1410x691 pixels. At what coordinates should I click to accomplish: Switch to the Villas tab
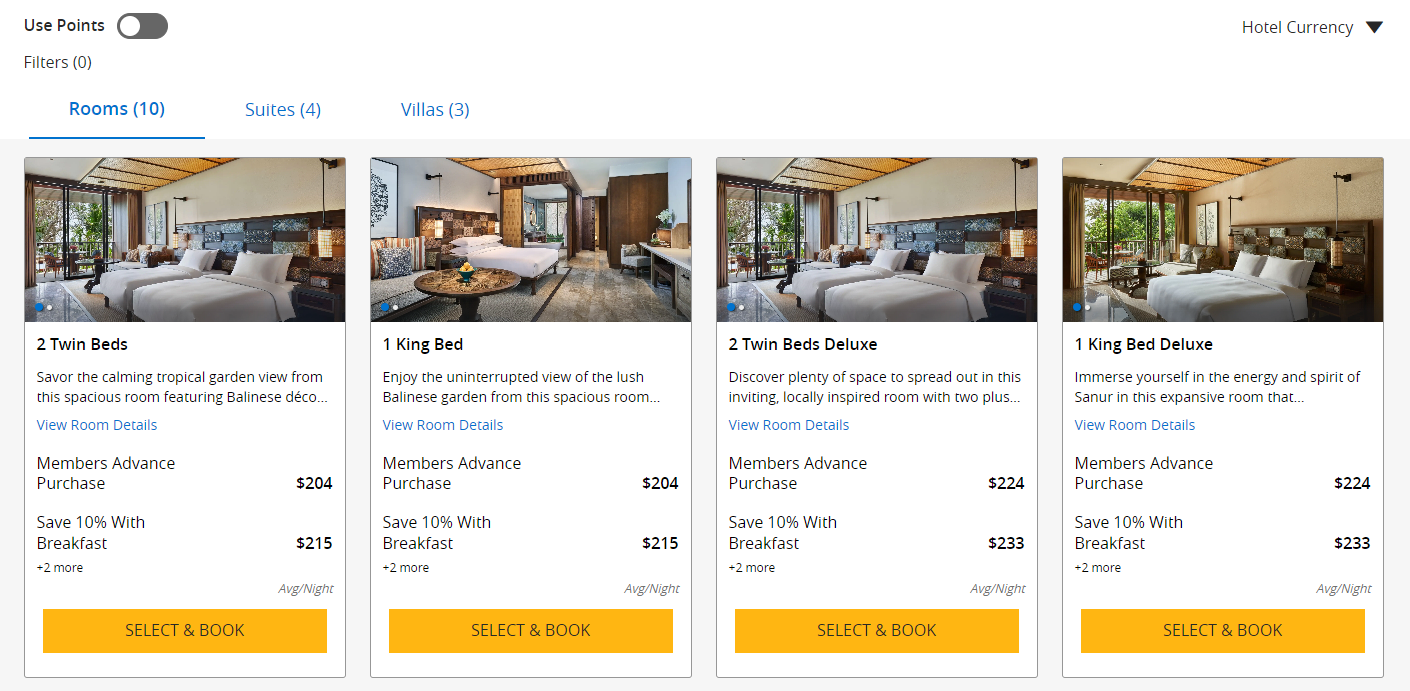pyautogui.click(x=434, y=109)
